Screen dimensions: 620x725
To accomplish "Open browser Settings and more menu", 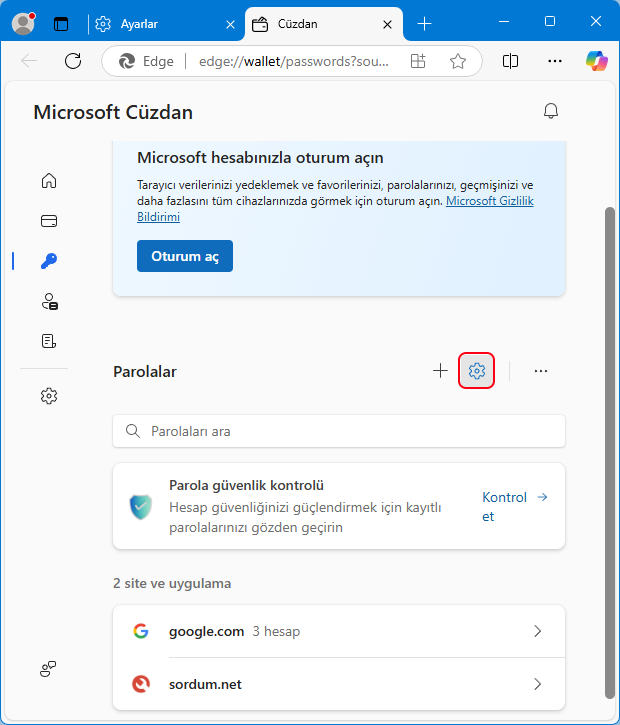I will tap(555, 61).
